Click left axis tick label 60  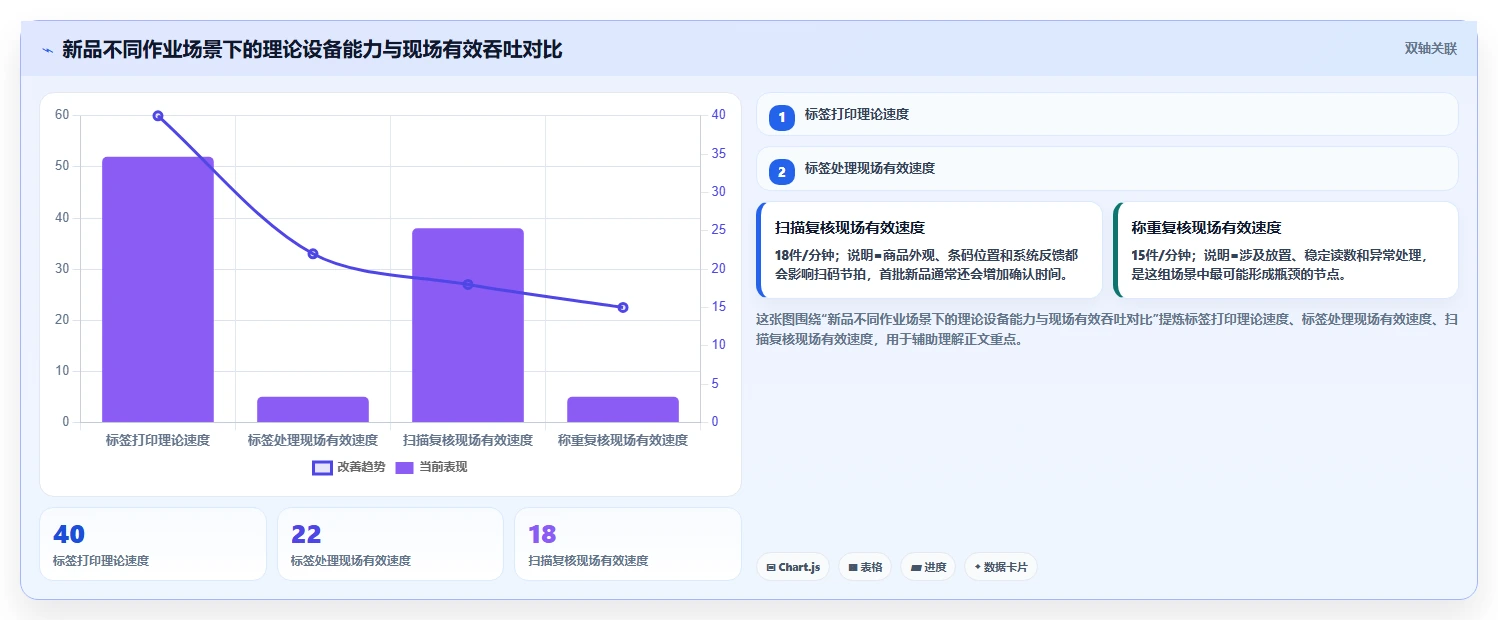coord(62,115)
